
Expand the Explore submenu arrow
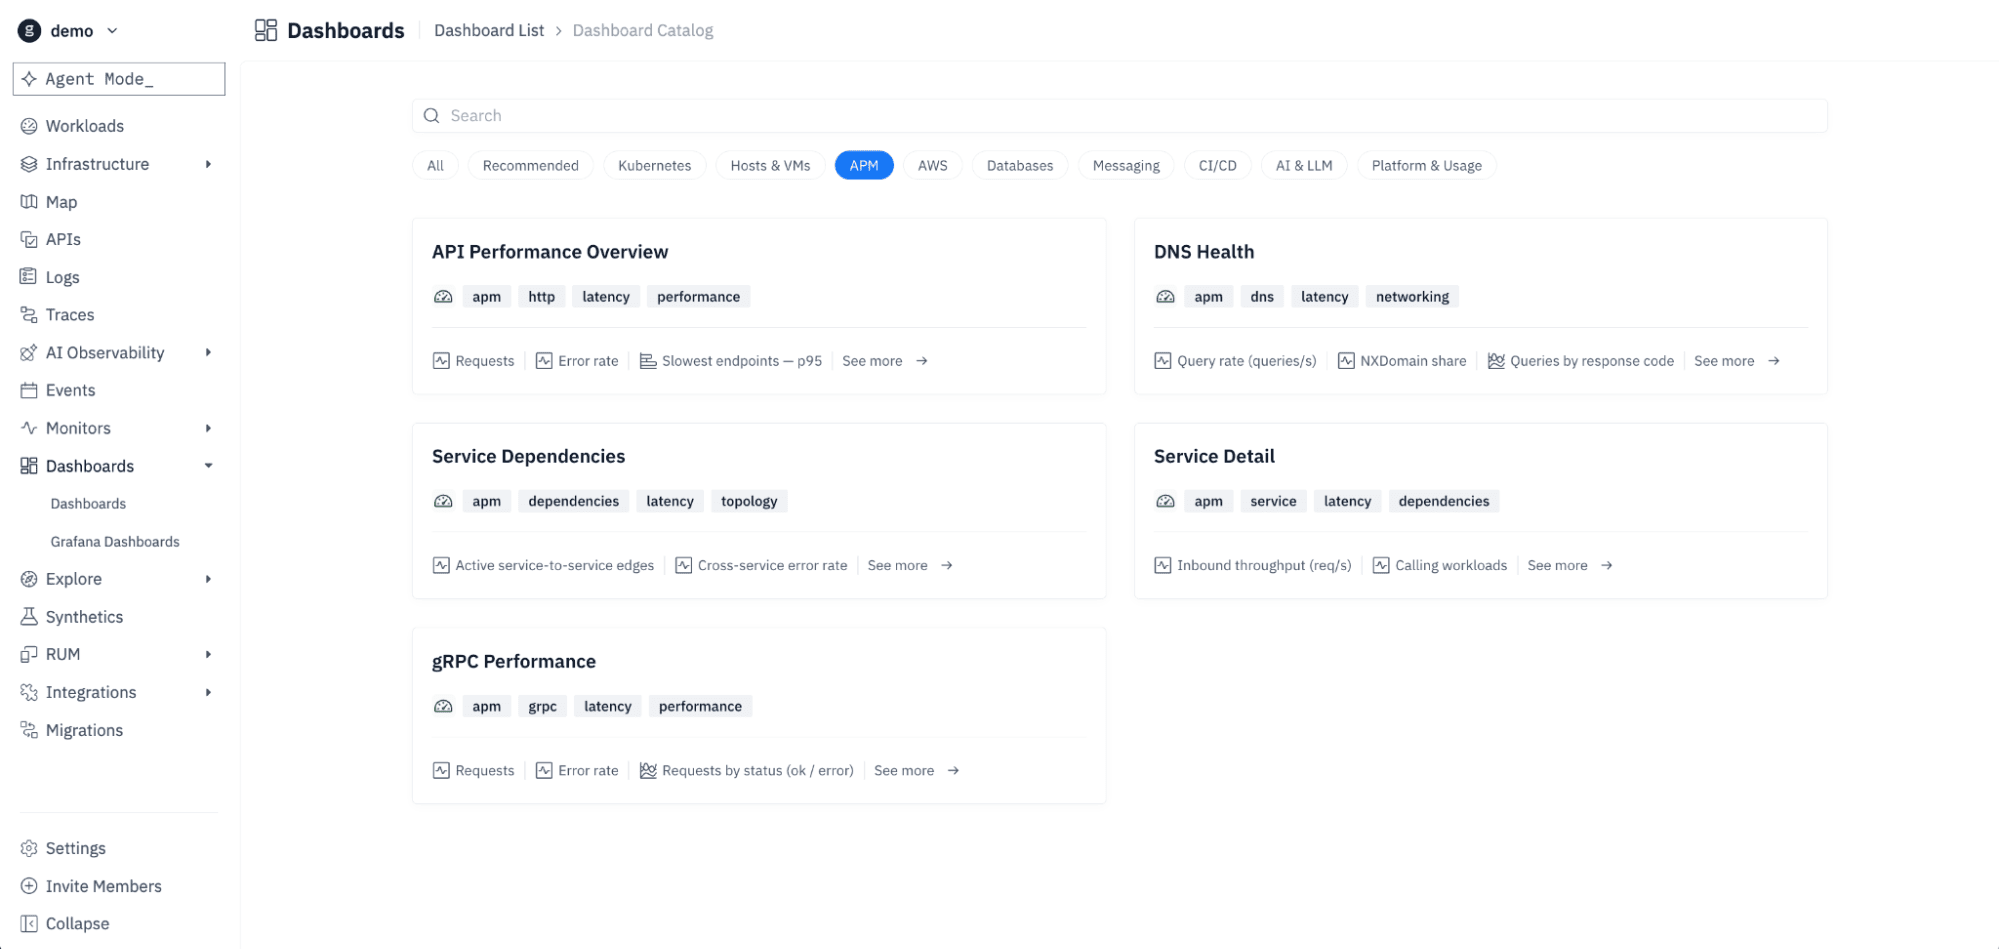[x=208, y=579]
